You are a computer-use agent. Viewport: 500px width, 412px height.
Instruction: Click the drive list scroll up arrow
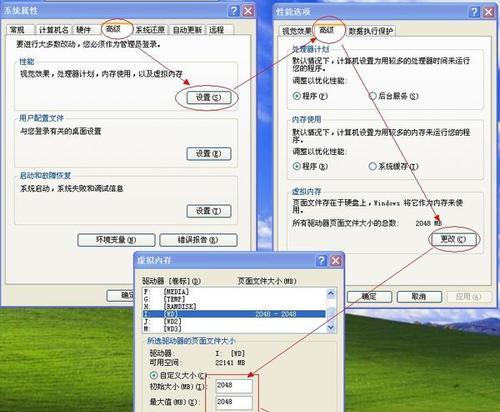[331, 293]
